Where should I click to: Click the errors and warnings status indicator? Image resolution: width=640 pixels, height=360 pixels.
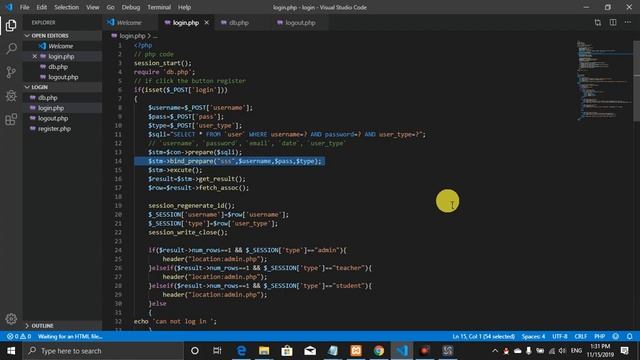tap(19, 336)
